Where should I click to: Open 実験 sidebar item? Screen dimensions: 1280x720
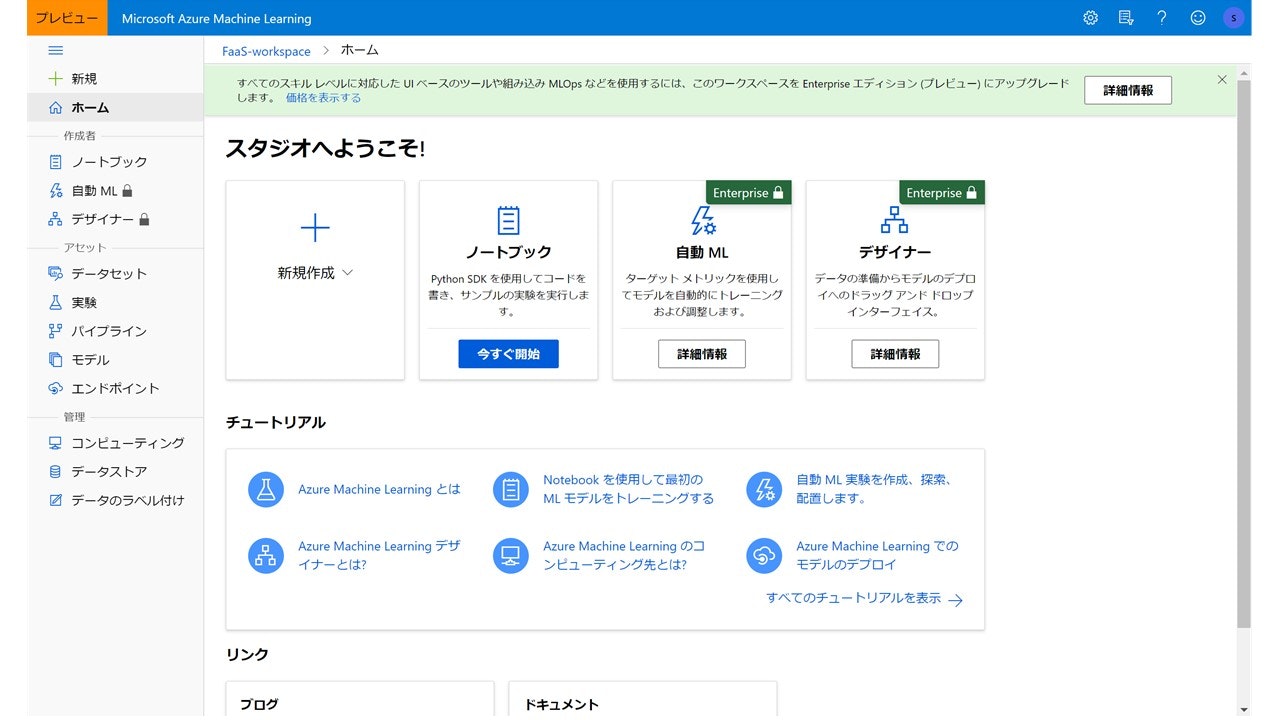115,302
